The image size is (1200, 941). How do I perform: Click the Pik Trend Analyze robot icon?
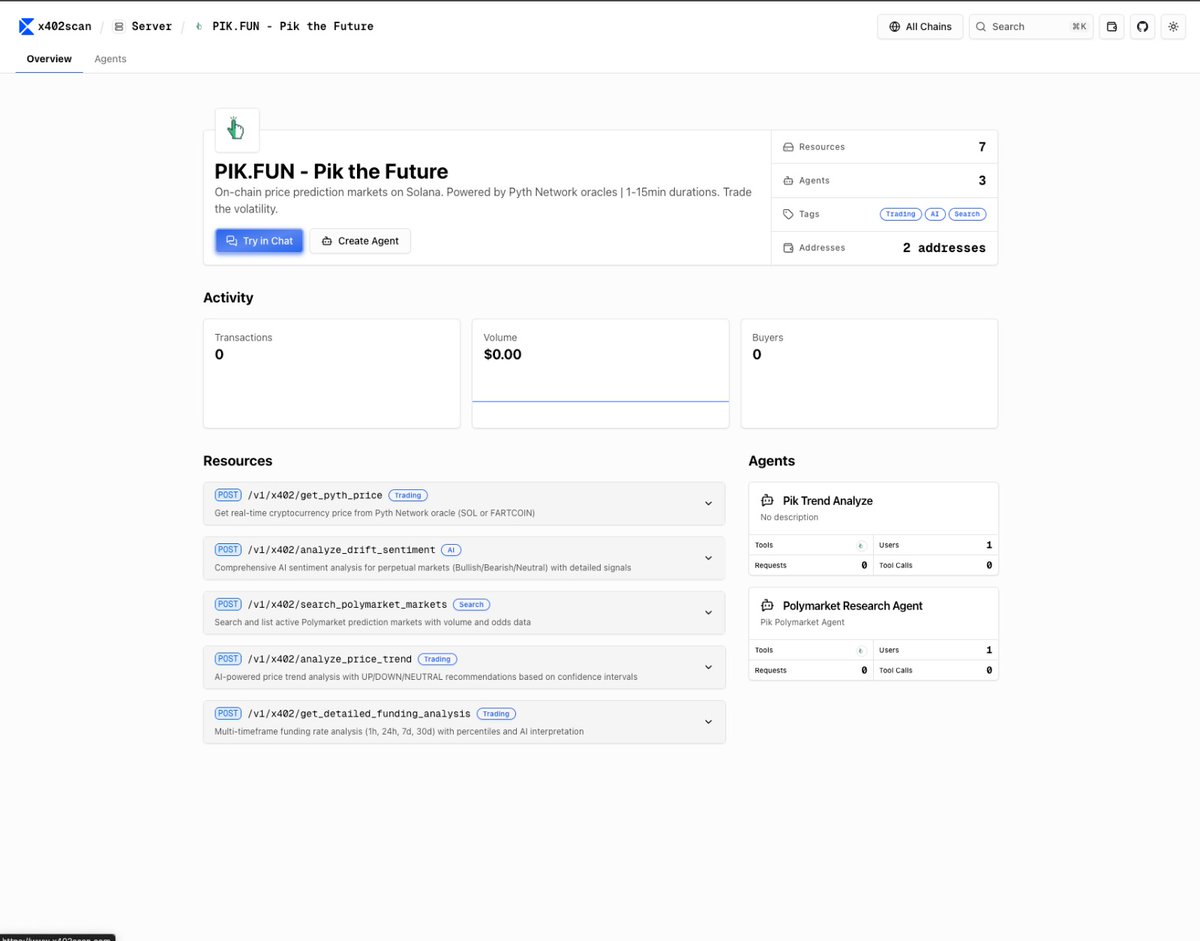point(768,501)
